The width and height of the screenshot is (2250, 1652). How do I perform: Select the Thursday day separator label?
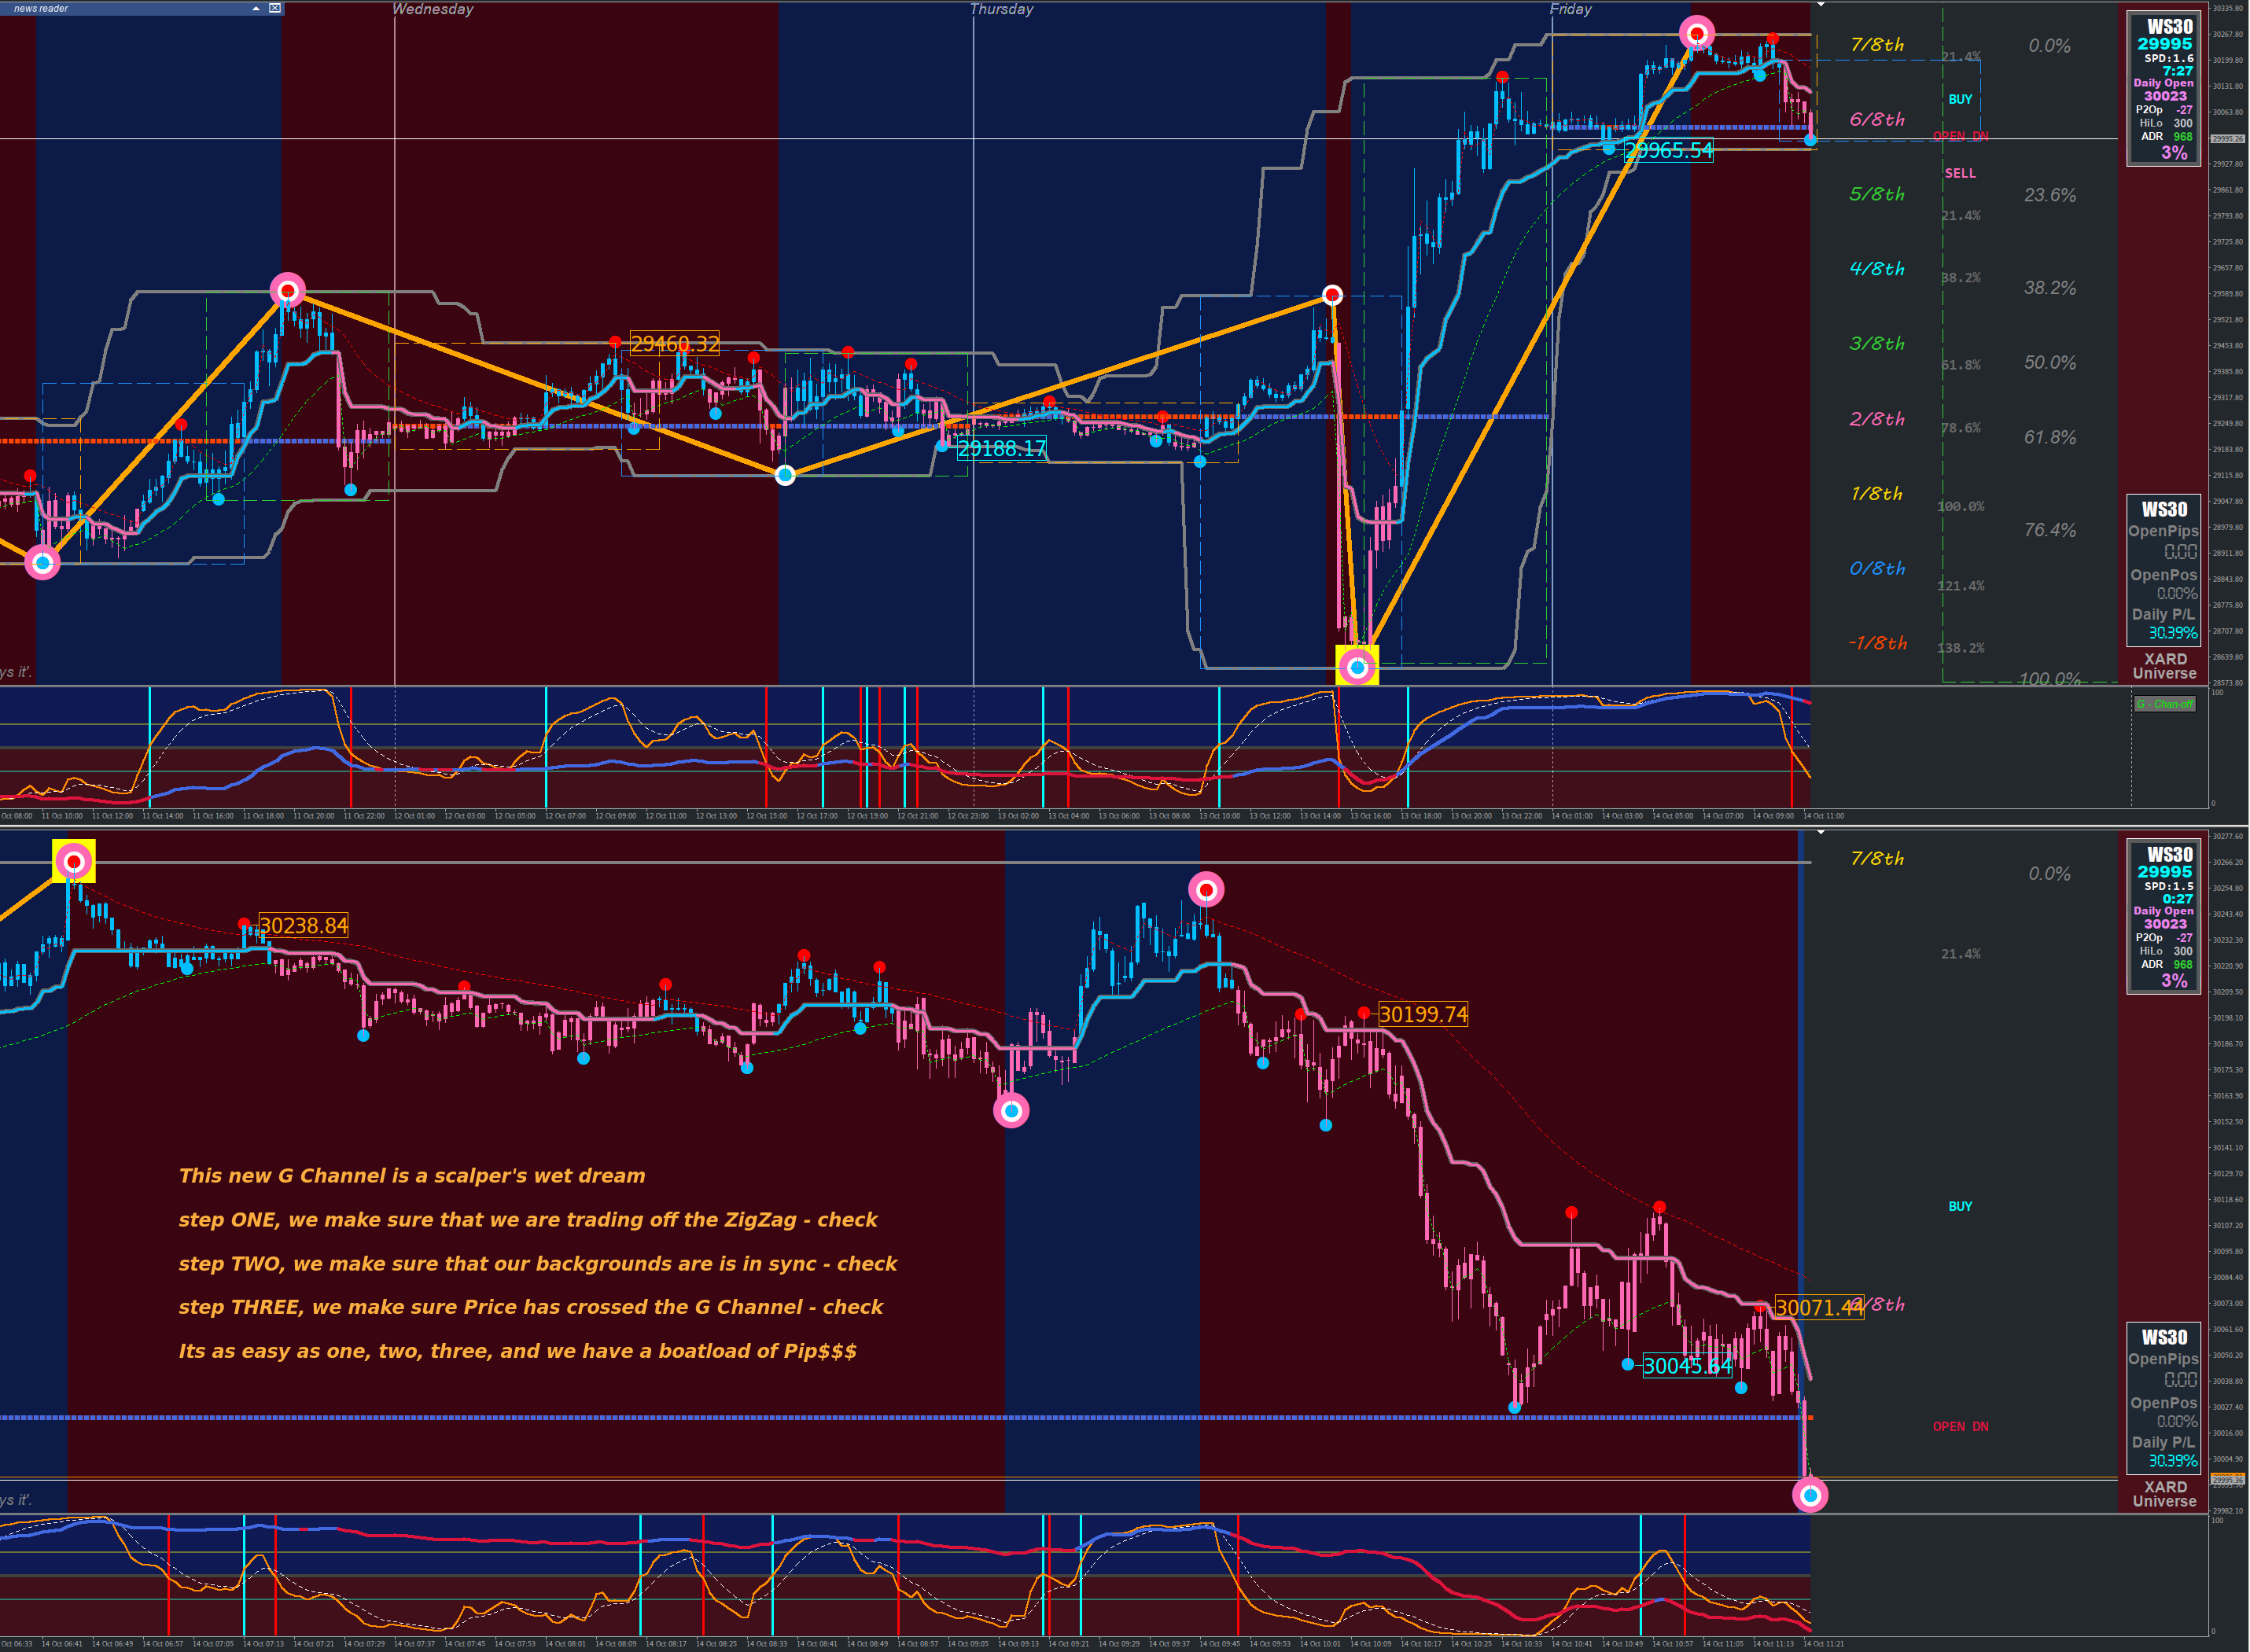click(1001, 9)
